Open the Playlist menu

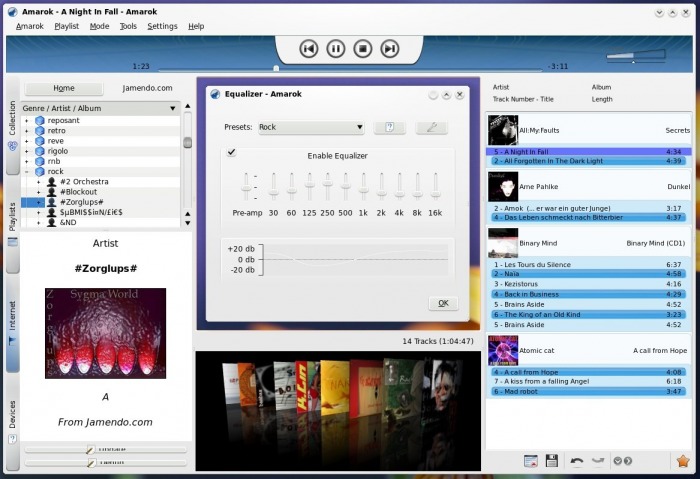coord(67,26)
